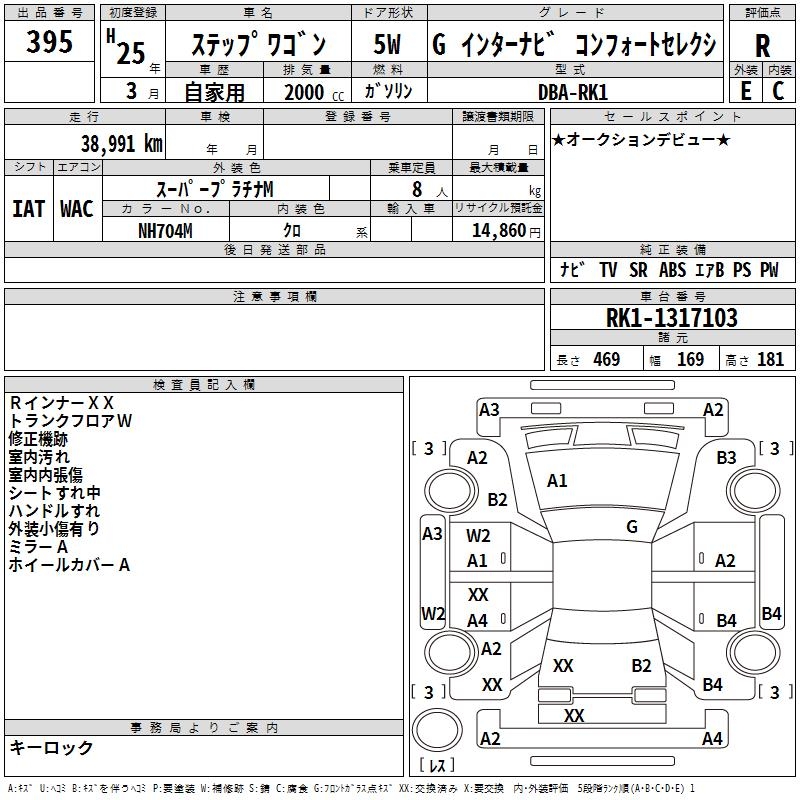Click the recycle deposit amount 14,860
This screenshot has width=800, height=800.
point(497,229)
